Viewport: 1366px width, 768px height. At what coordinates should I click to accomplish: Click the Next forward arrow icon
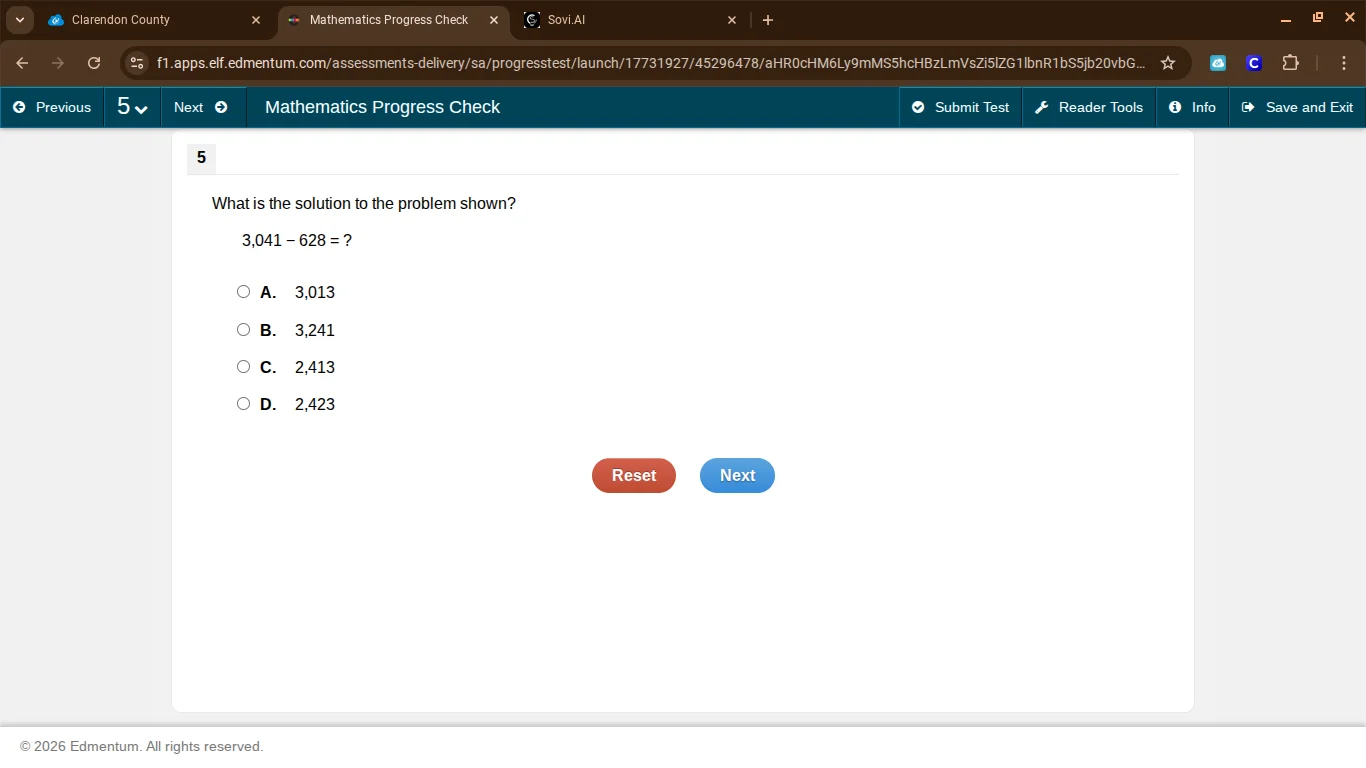coord(221,107)
